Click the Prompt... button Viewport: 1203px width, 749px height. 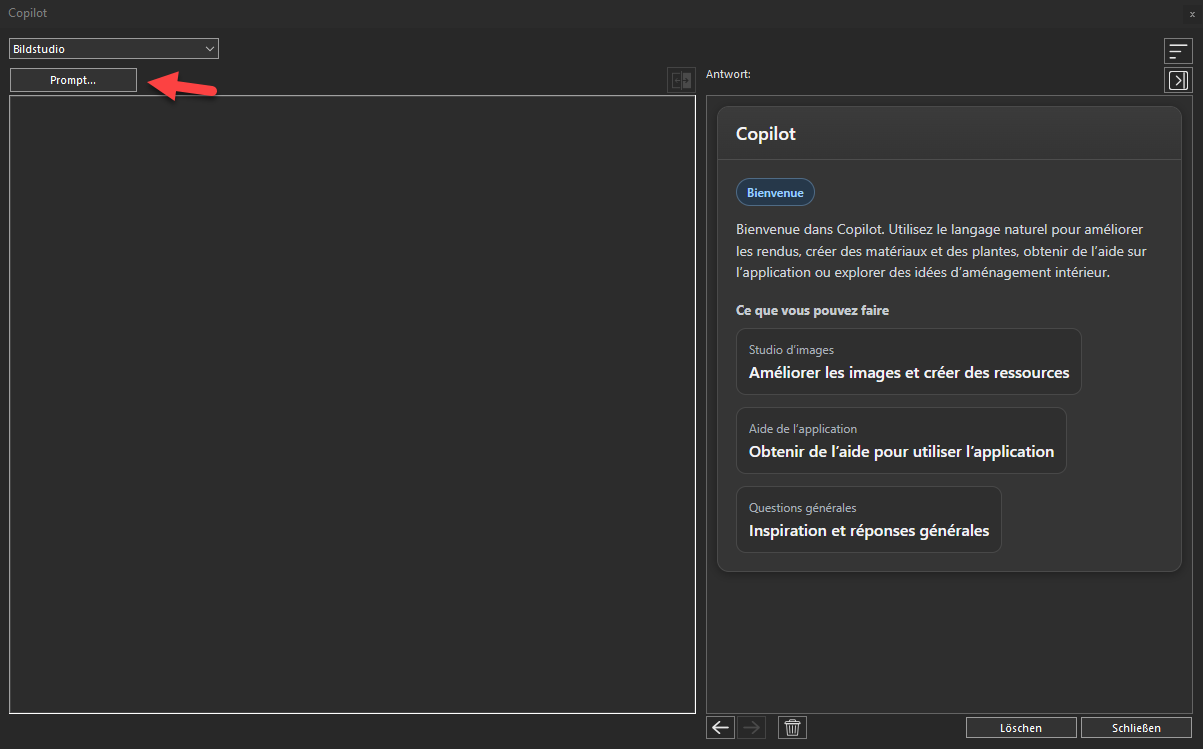click(x=73, y=80)
